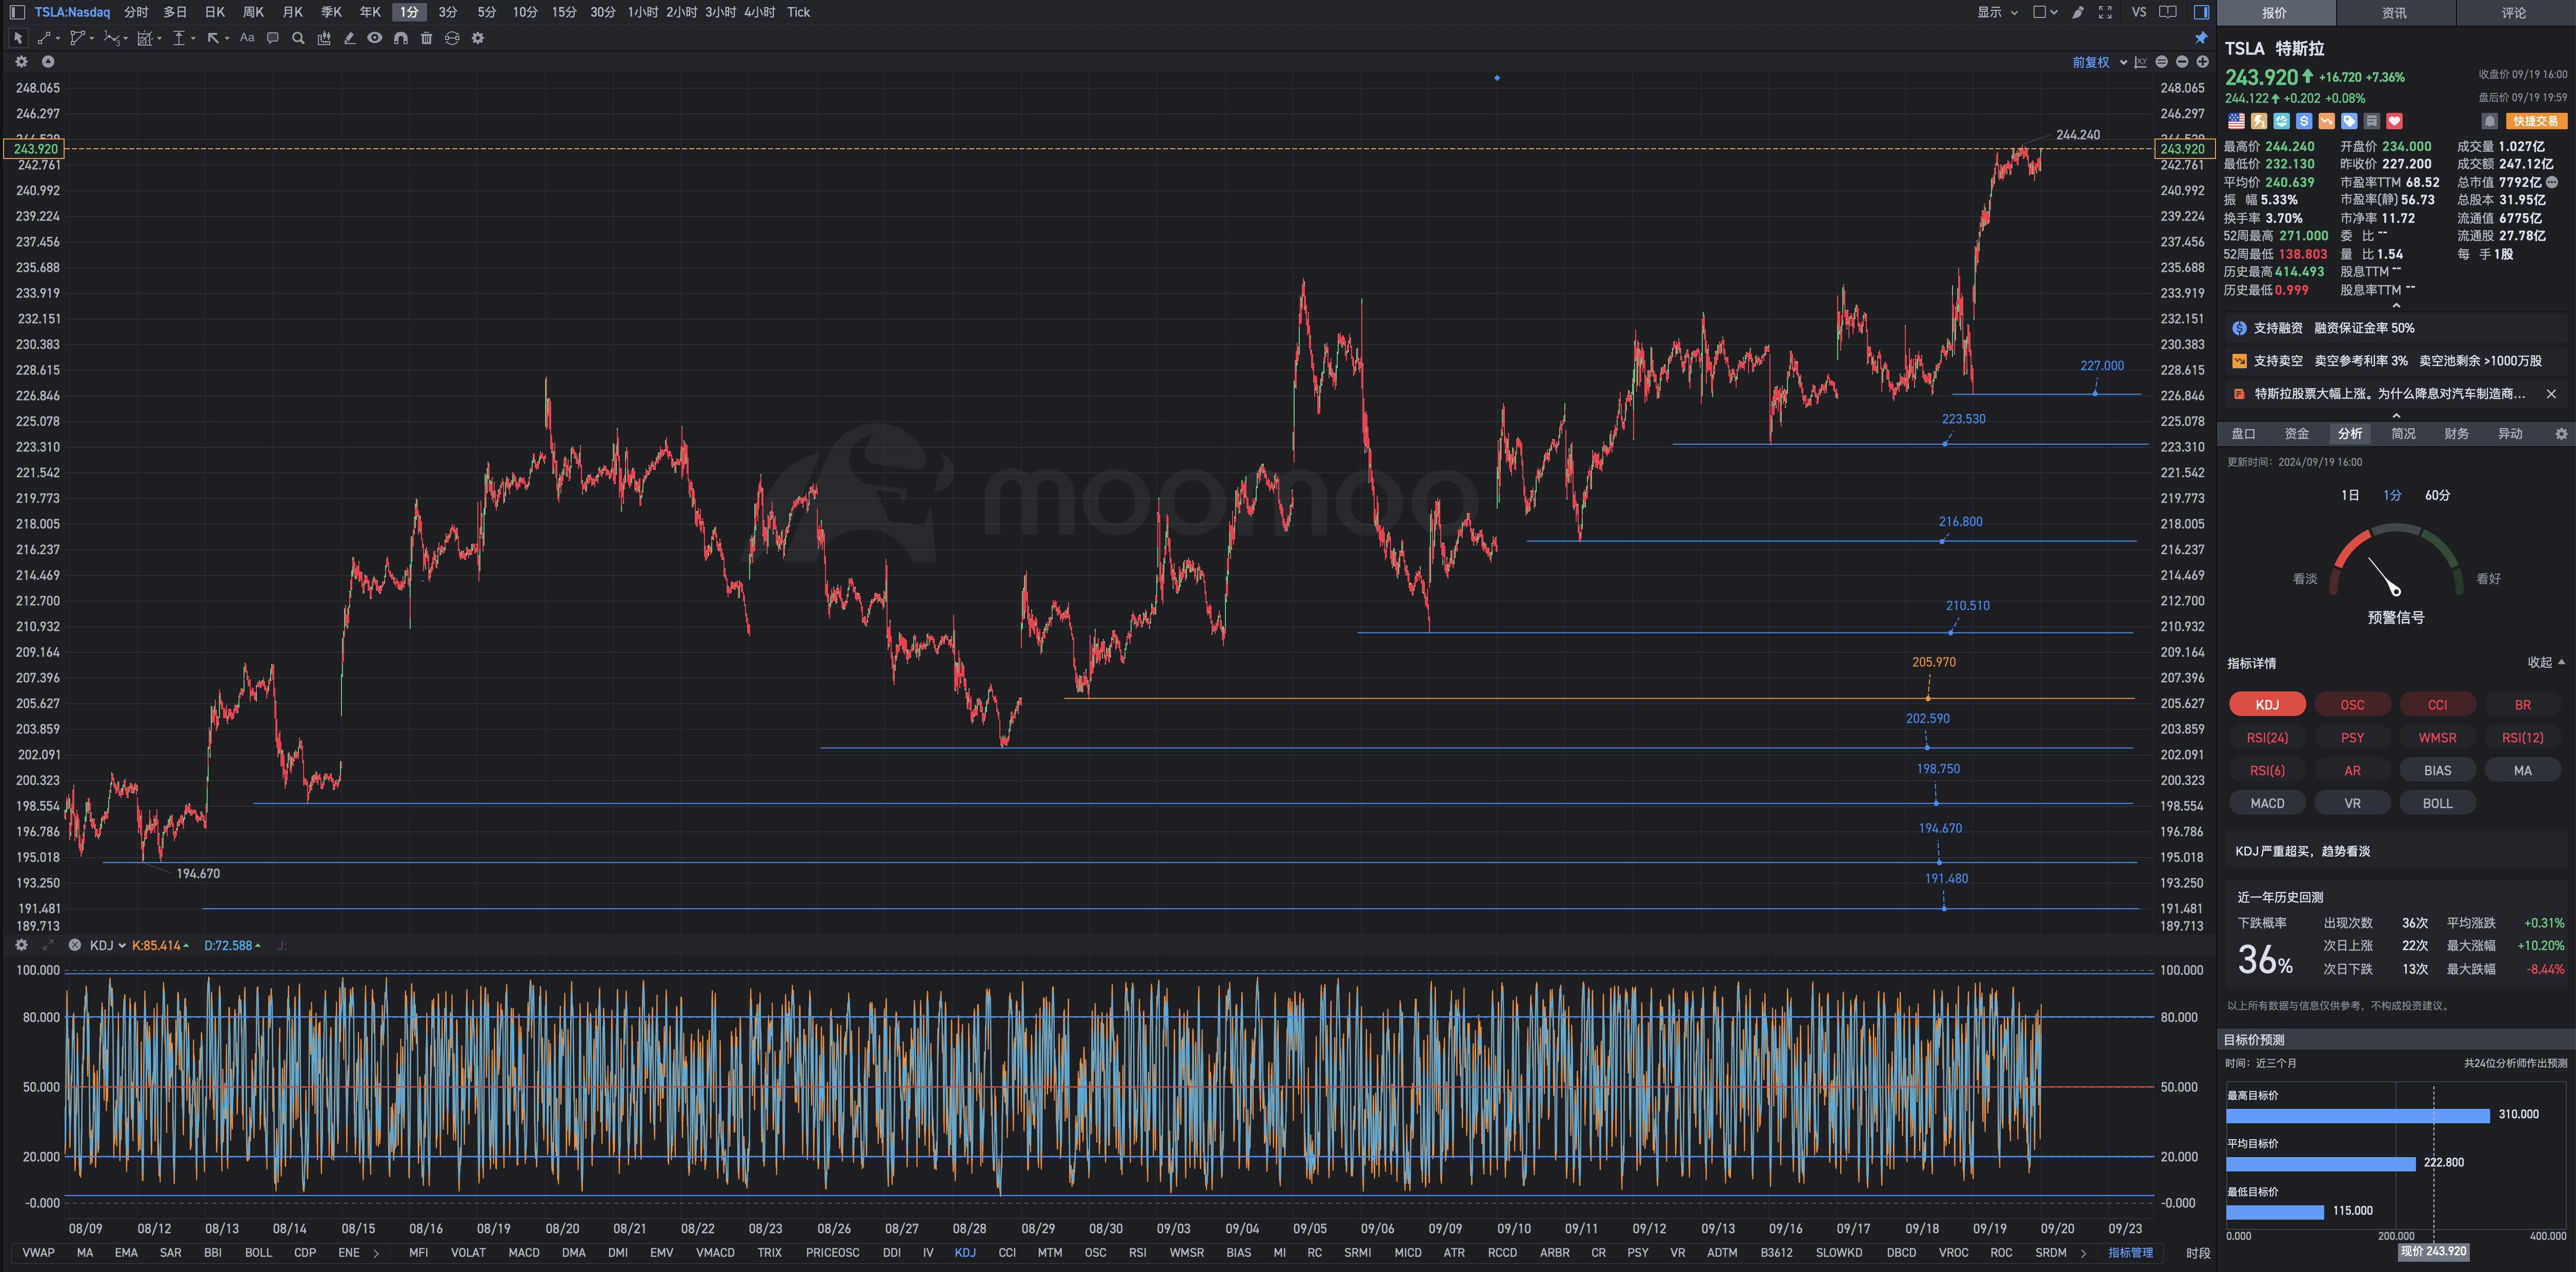Viewport: 2576px width, 1272px height.
Task: Click the 310.000 highest target price bar
Action: pos(2357,1115)
